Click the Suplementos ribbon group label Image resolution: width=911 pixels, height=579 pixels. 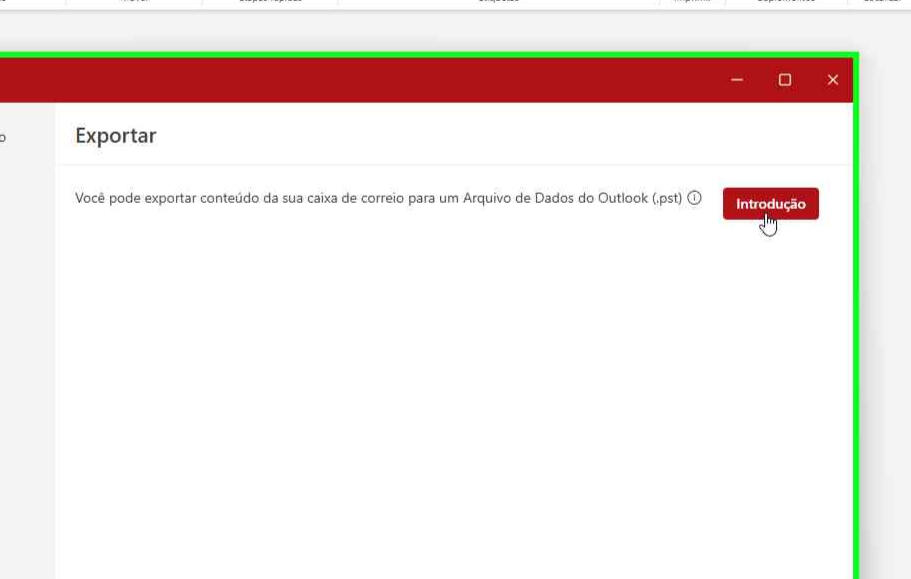click(x=785, y=2)
